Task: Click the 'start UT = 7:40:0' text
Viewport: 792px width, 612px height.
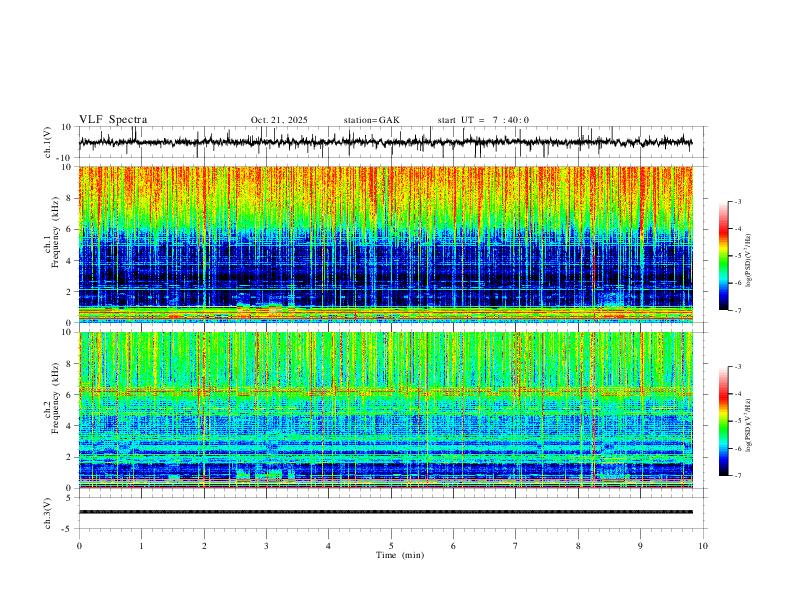Action: 483,120
